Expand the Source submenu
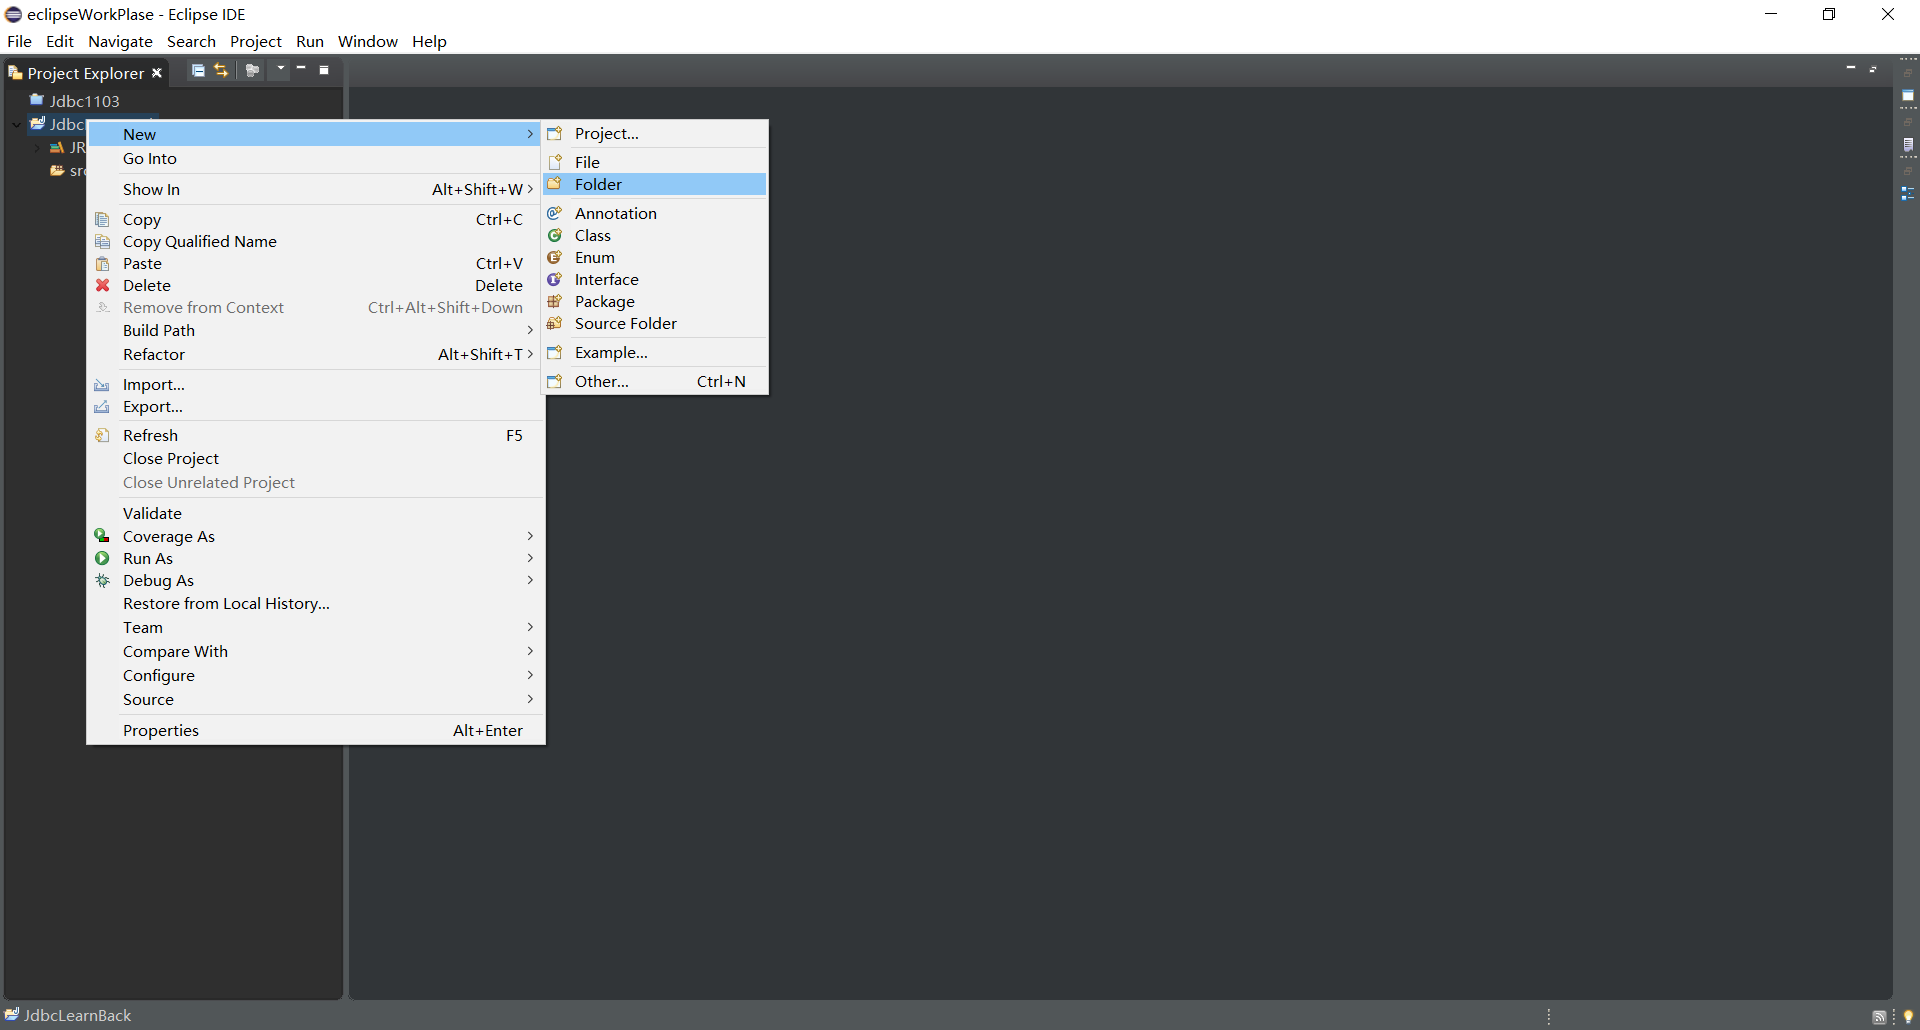The height and width of the screenshot is (1030, 1920). click(x=315, y=699)
